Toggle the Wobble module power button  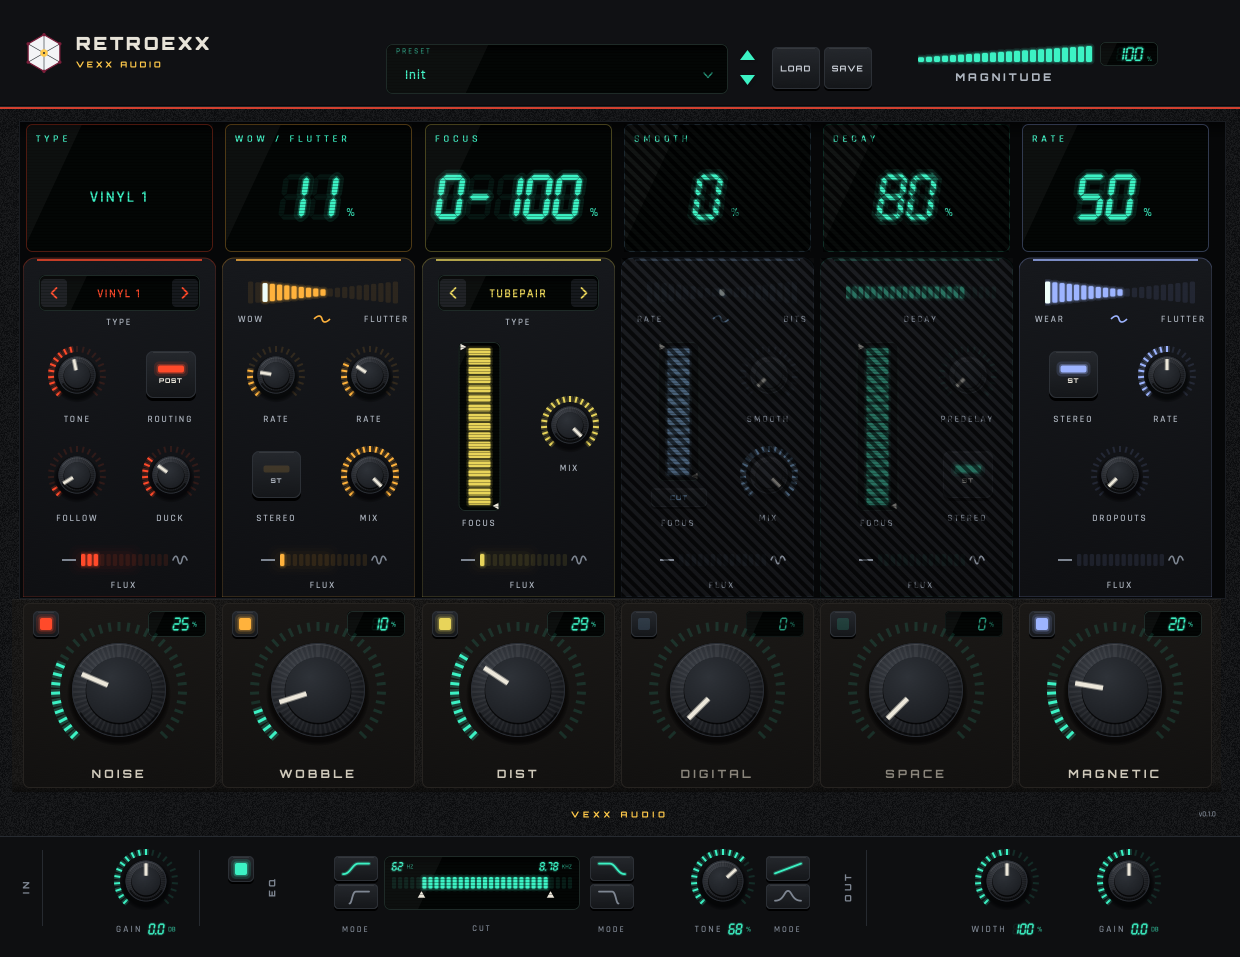click(x=245, y=624)
